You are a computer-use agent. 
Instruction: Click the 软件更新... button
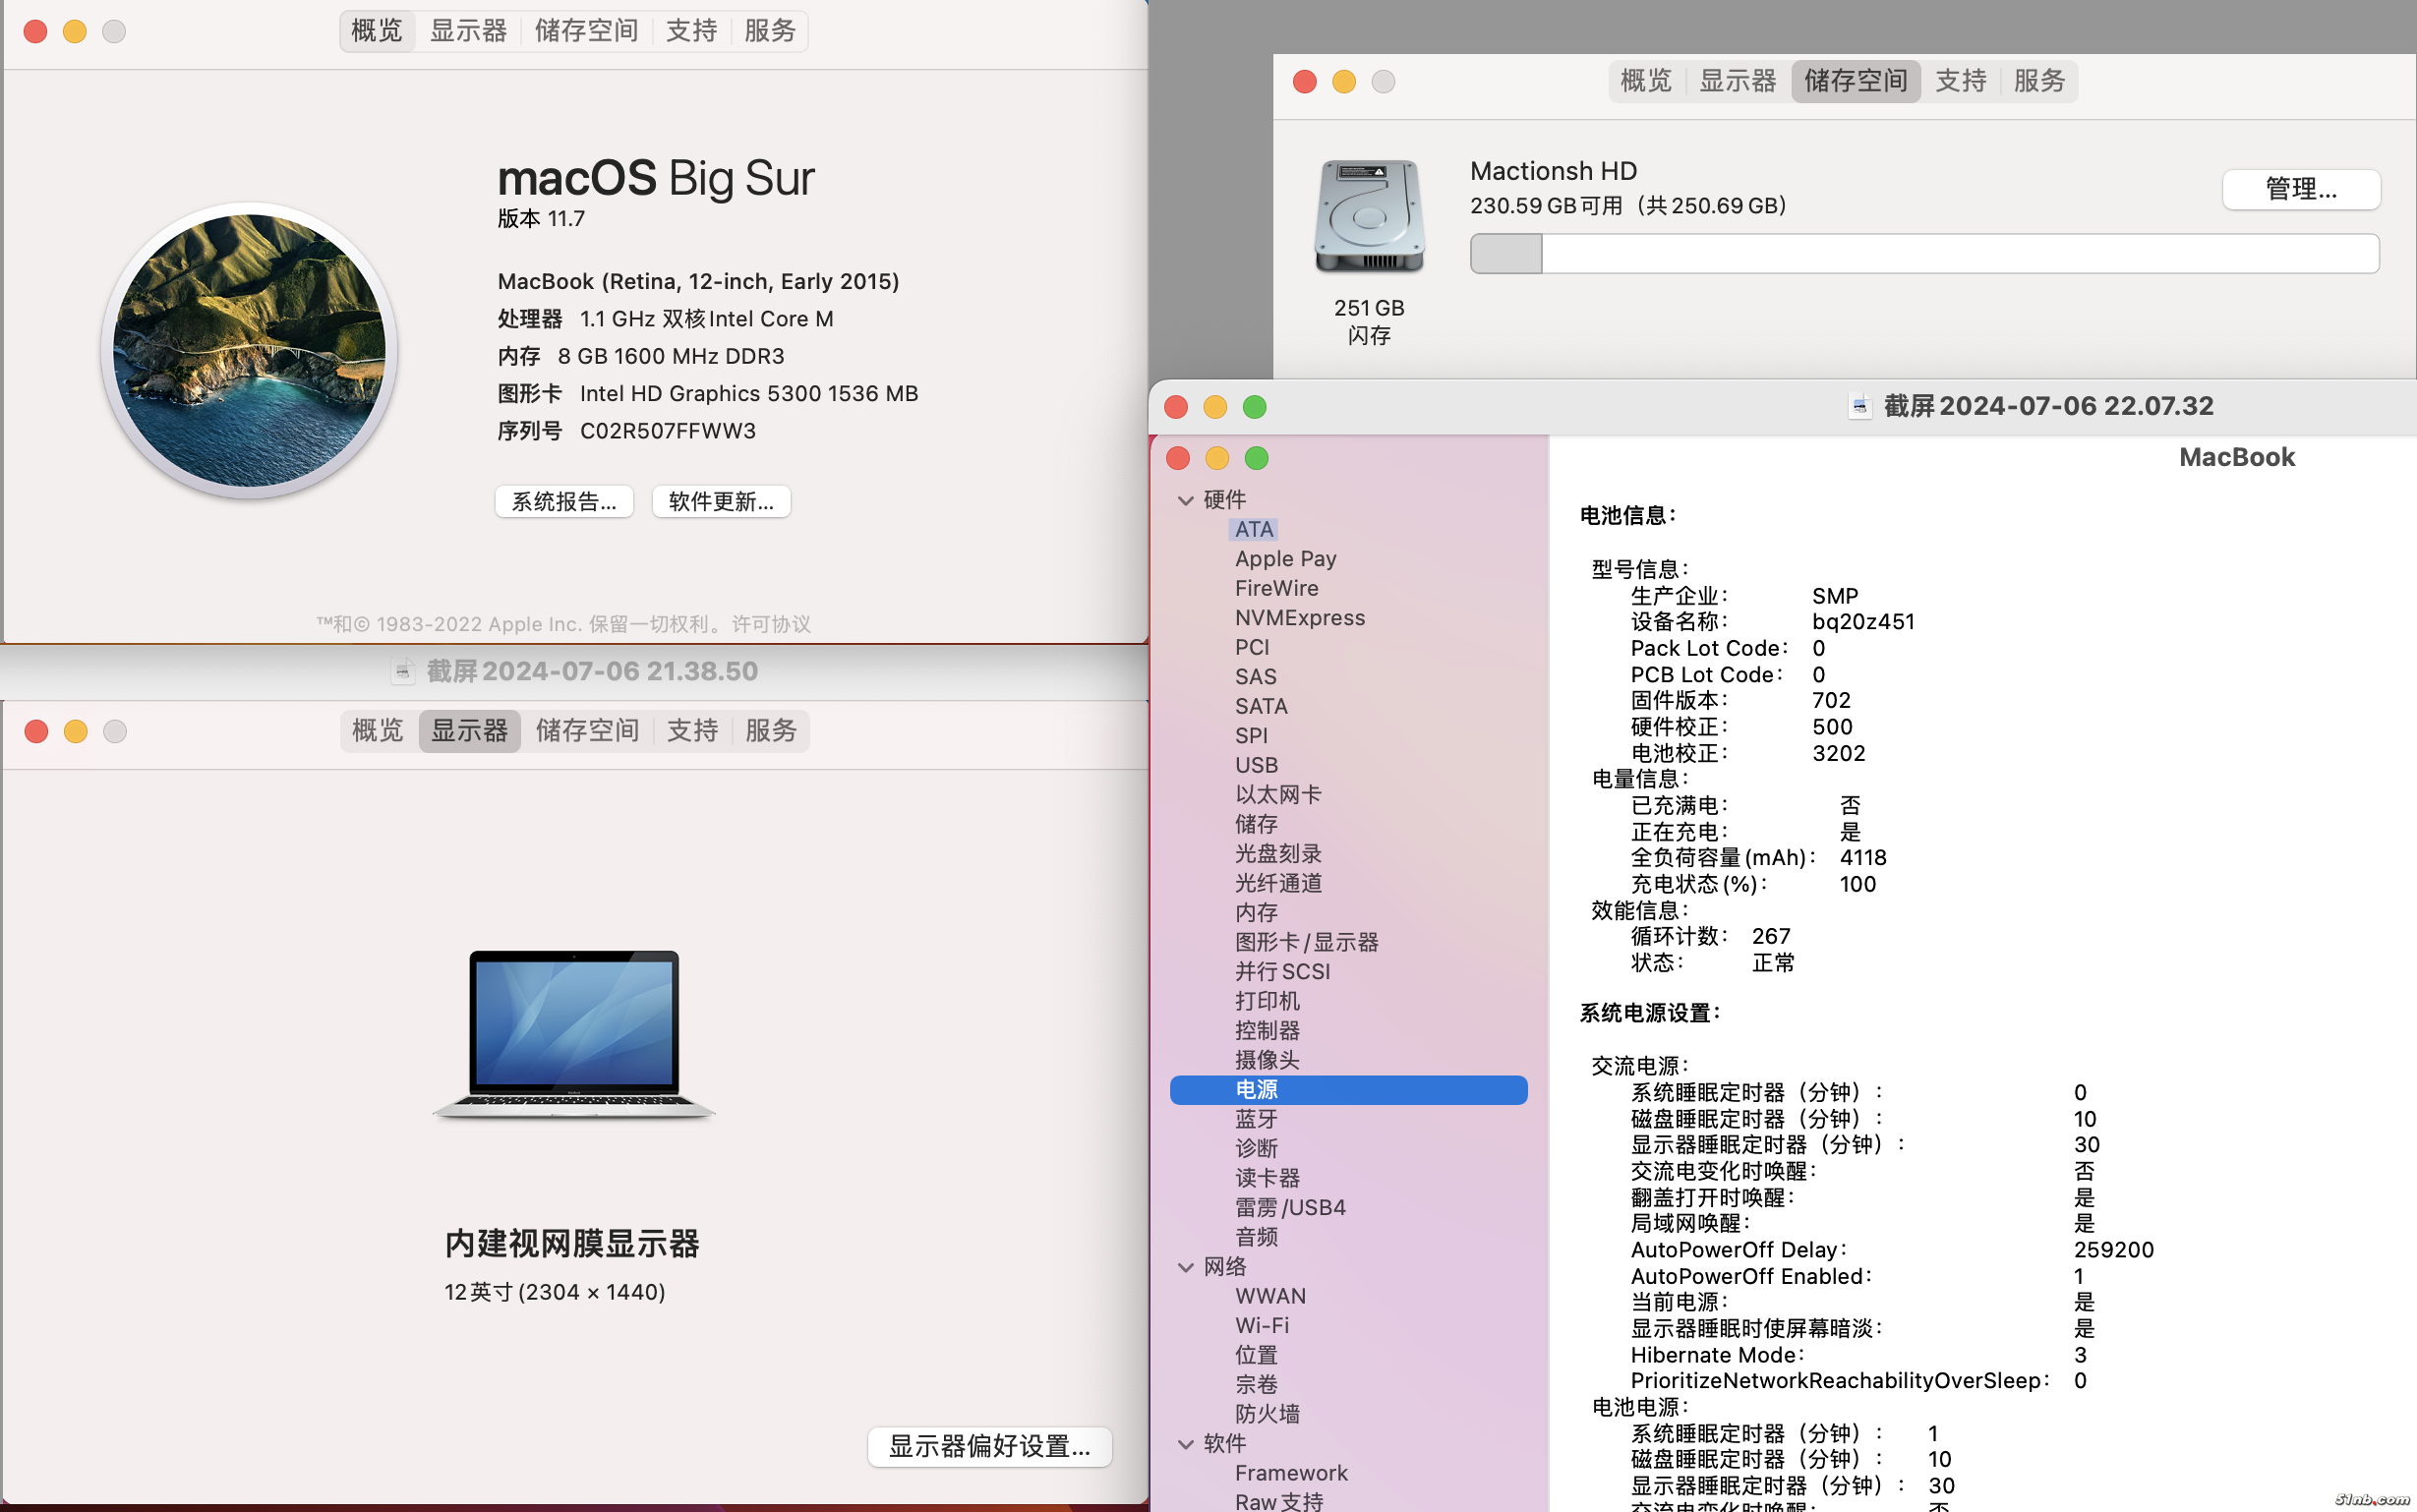point(721,502)
